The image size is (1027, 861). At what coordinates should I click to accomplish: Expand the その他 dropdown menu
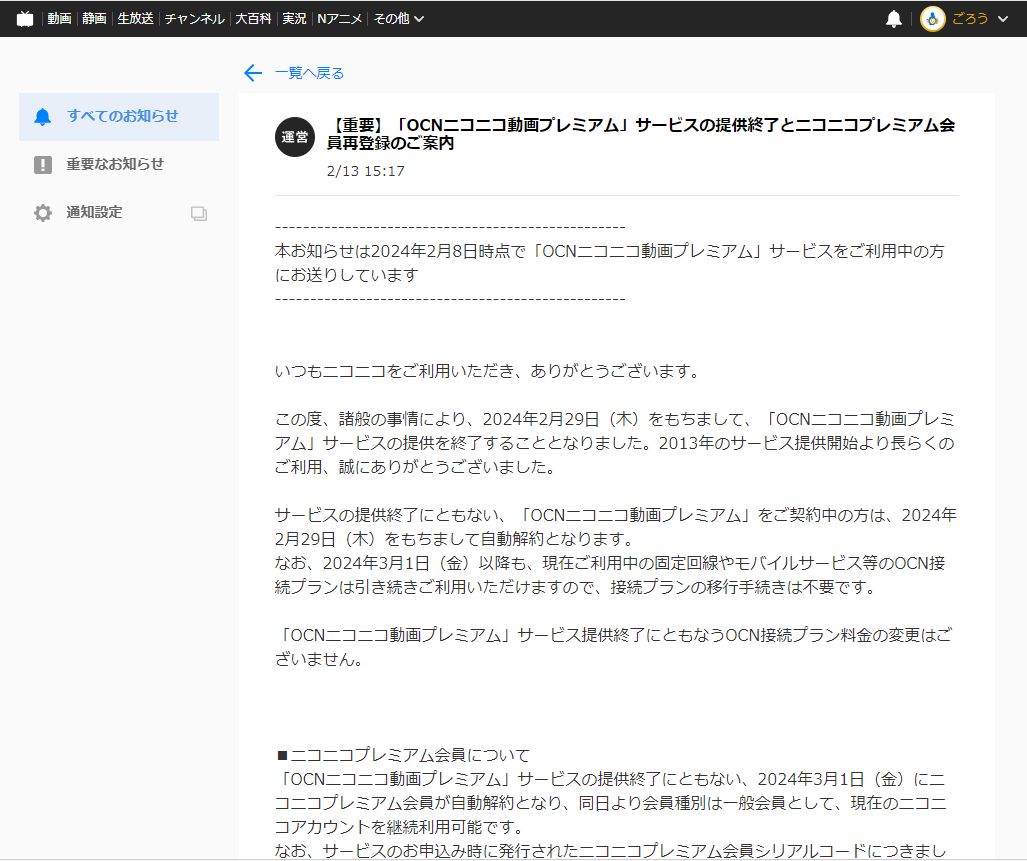coord(398,19)
